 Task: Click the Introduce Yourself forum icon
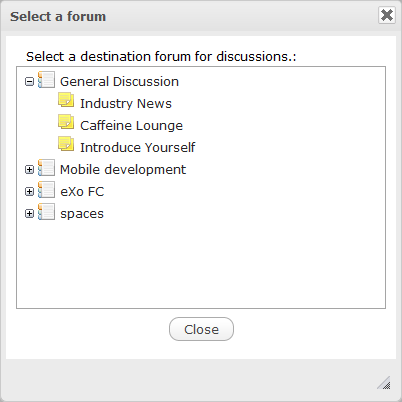(66, 144)
